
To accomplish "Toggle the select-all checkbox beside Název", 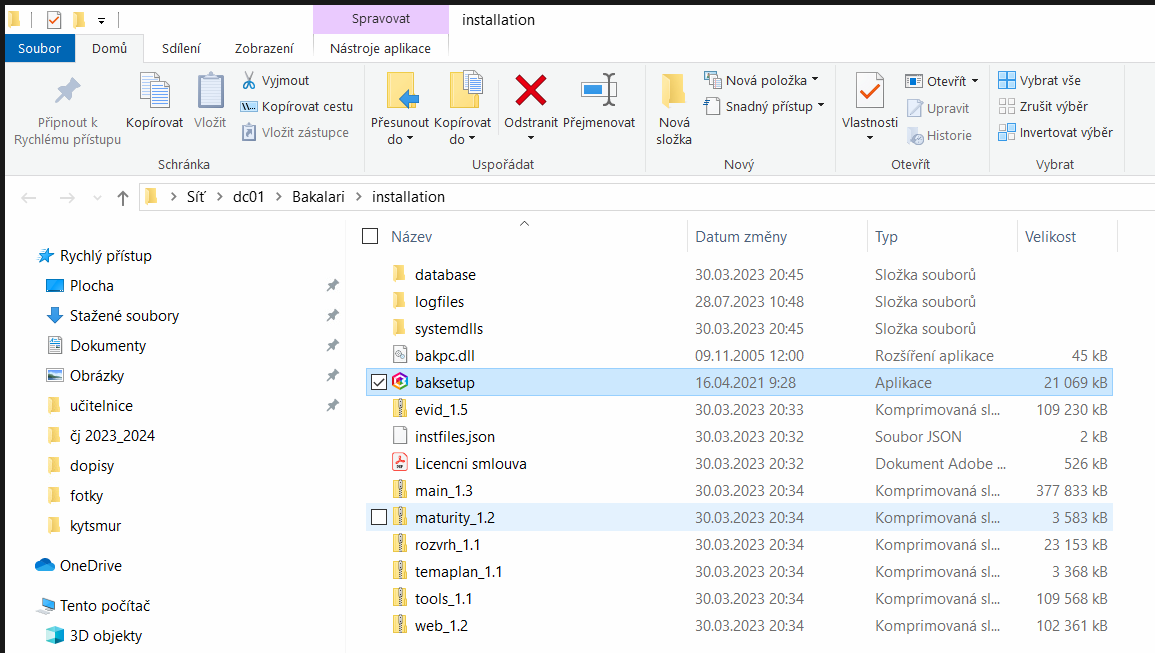I will tap(370, 236).
